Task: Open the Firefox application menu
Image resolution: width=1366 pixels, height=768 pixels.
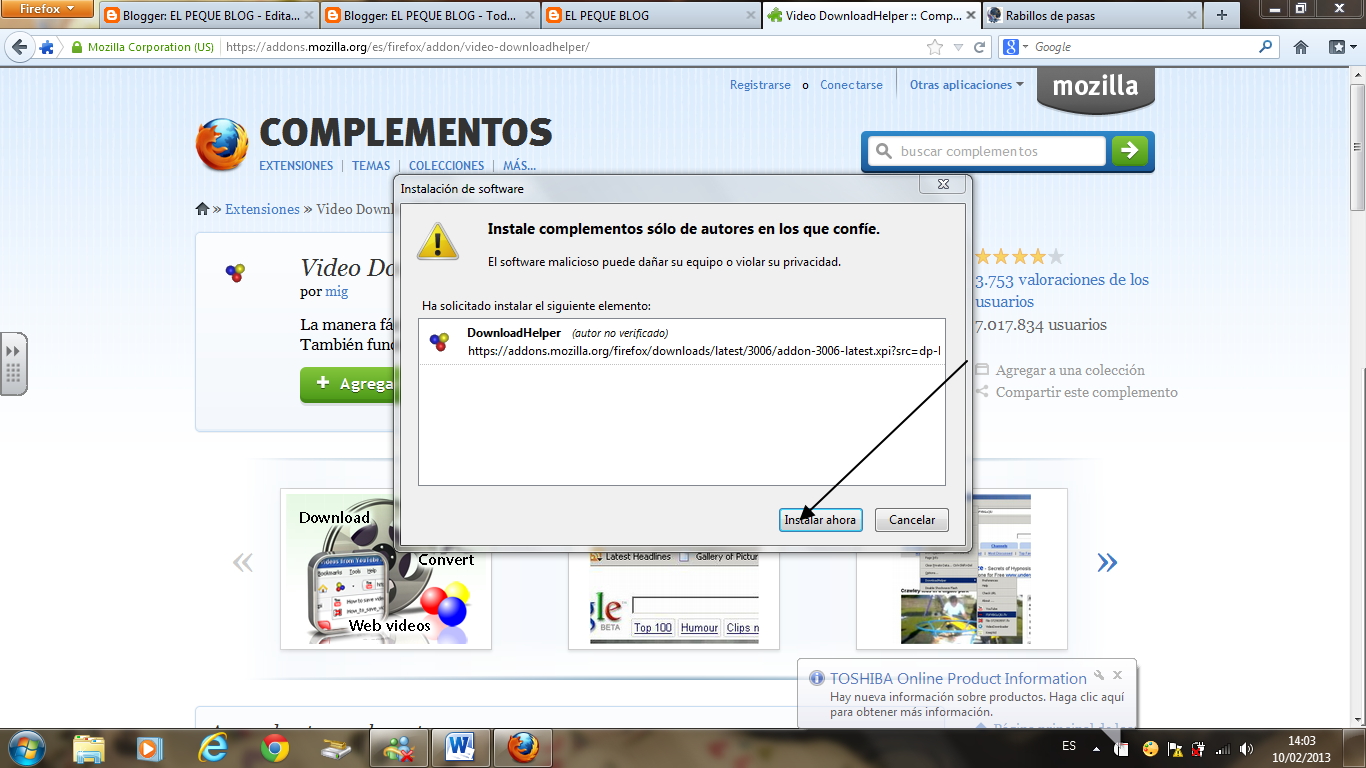Action: [x=48, y=9]
